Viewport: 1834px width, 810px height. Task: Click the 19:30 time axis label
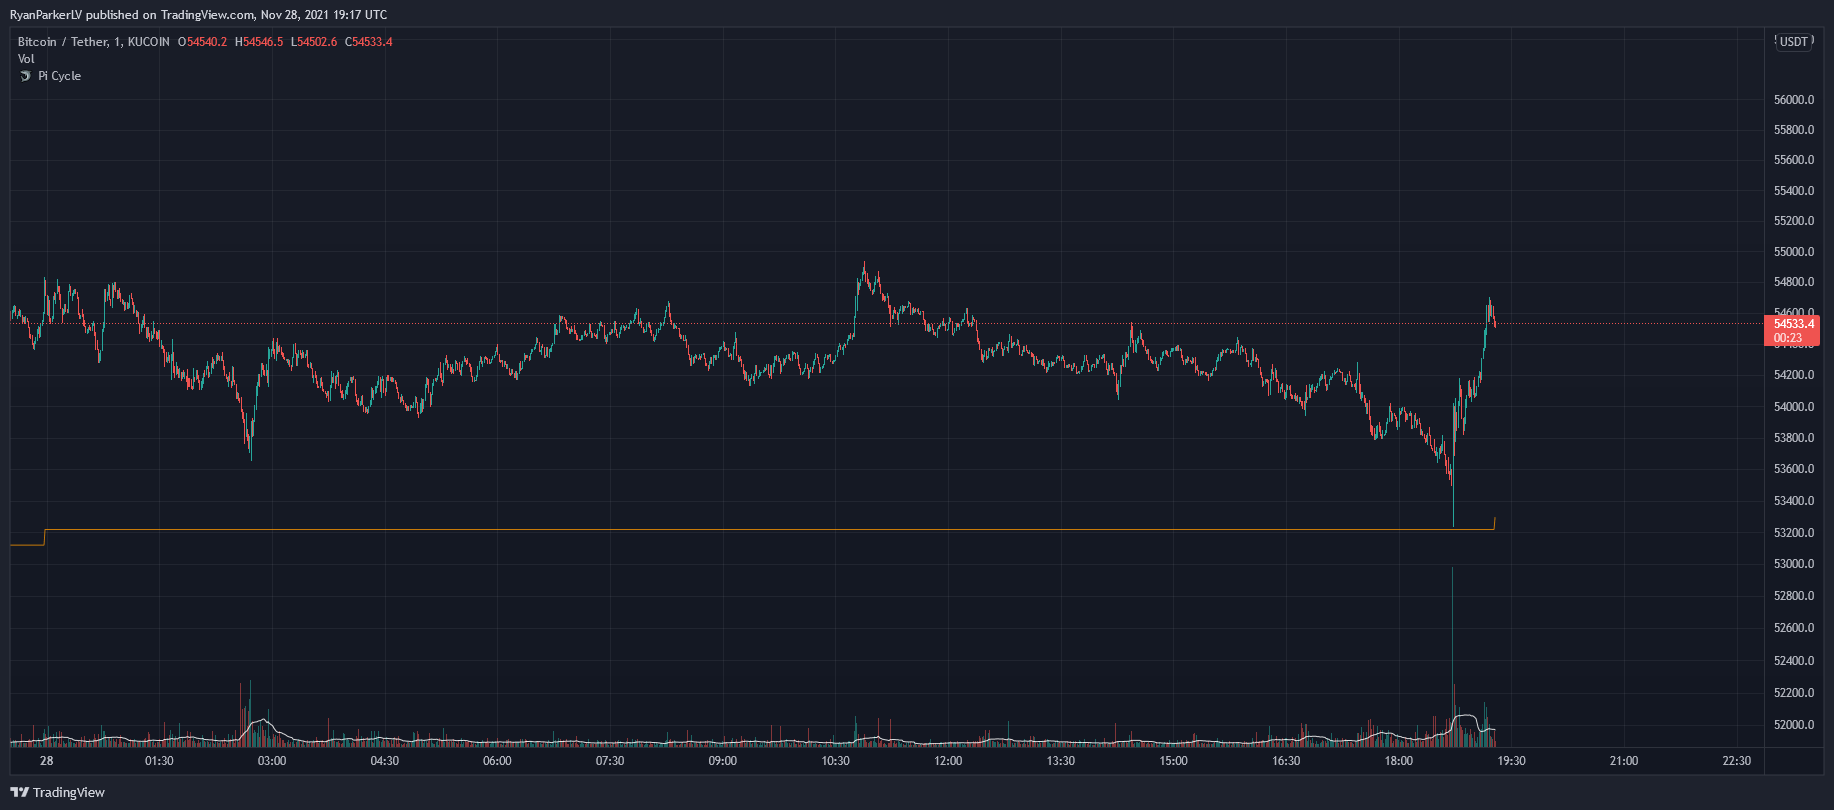tap(1511, 761)
